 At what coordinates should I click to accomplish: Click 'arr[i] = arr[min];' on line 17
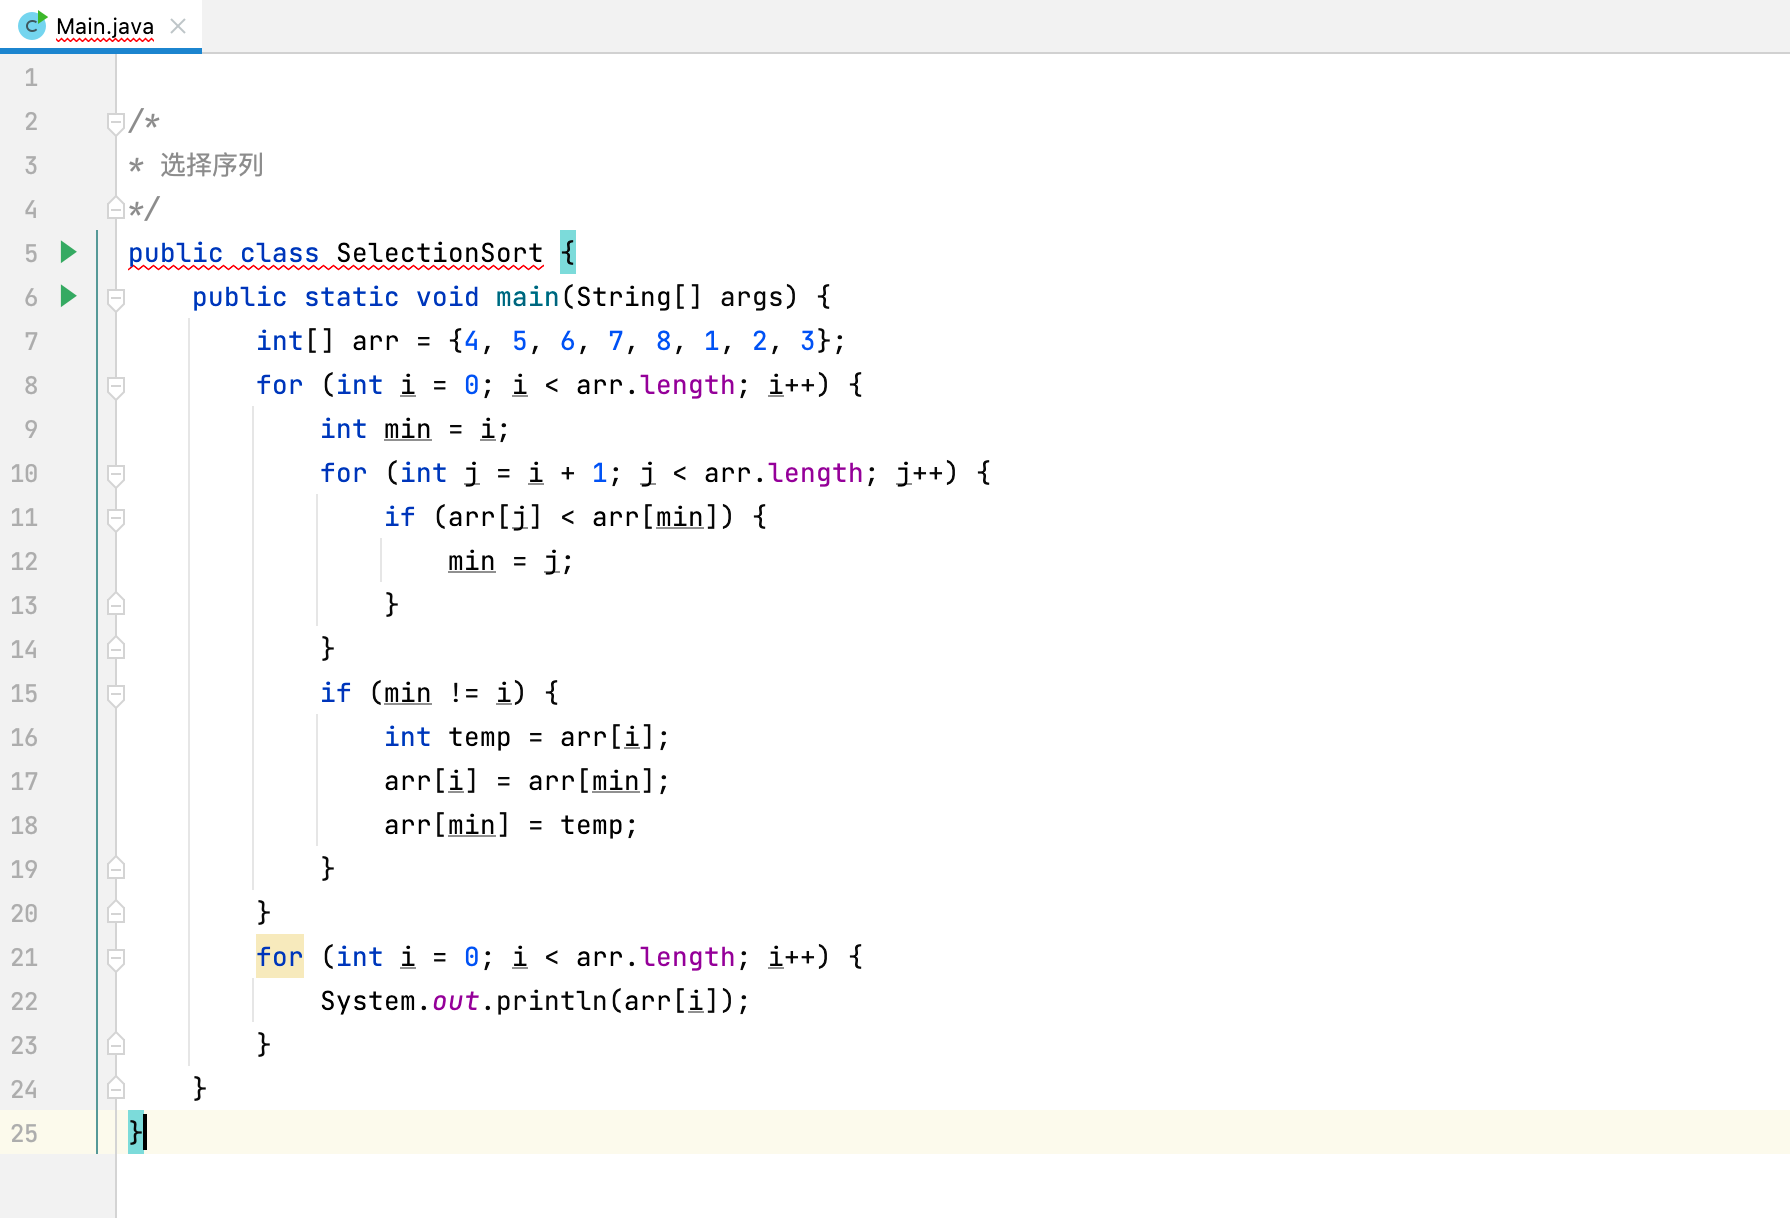point(526,781)
